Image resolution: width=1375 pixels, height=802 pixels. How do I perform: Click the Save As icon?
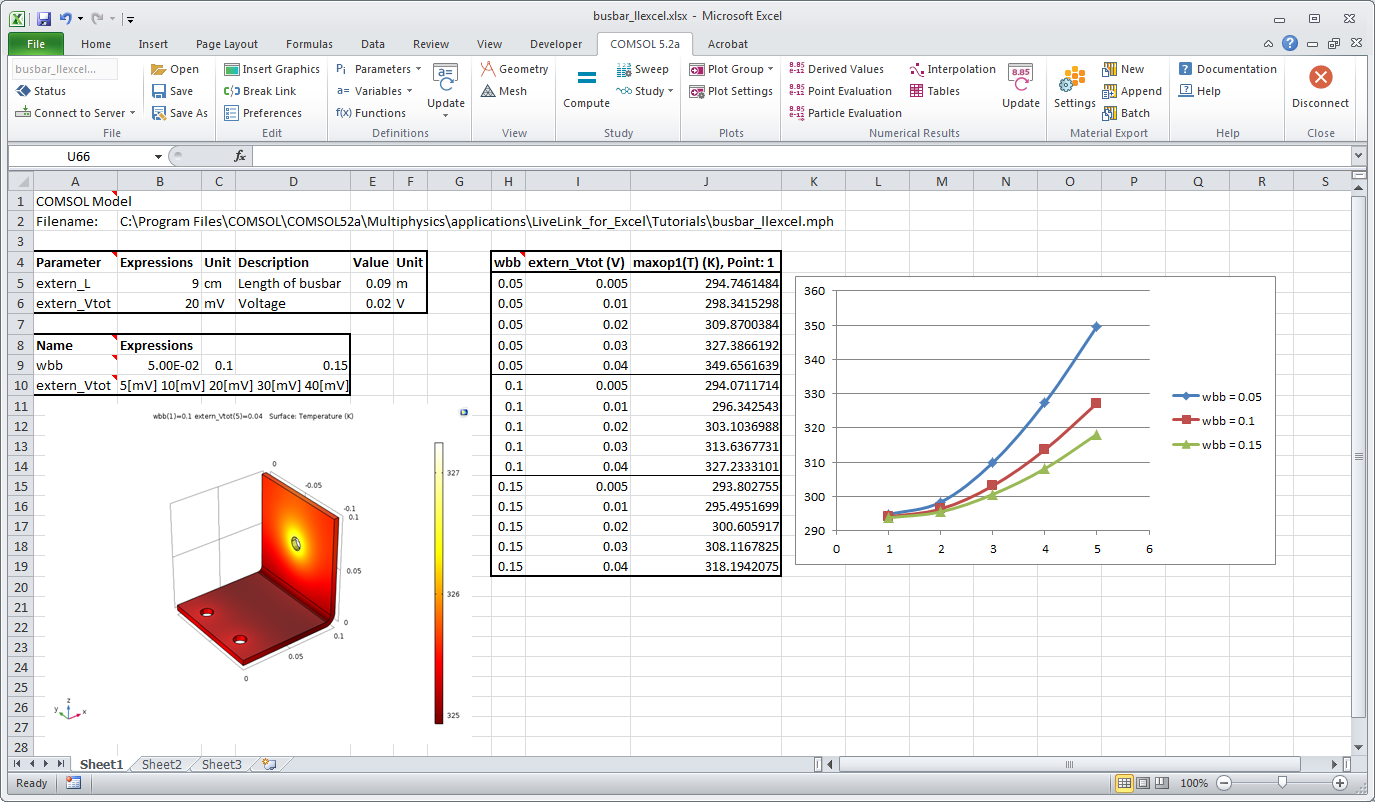click(158, 113)
